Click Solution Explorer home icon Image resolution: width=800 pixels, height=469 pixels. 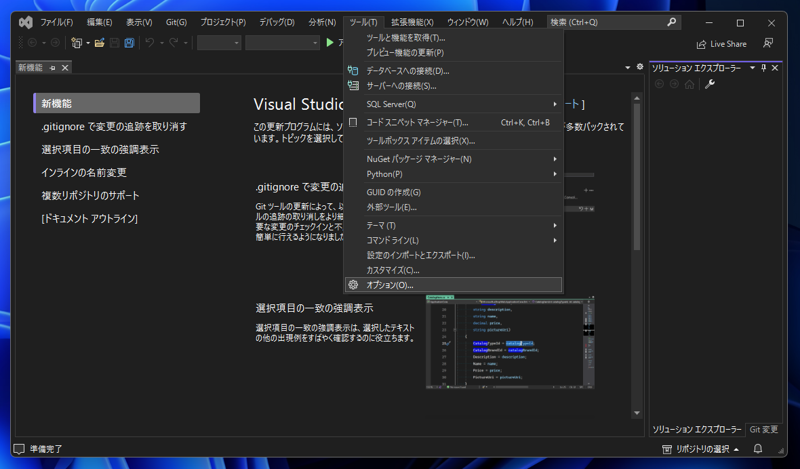(x=690, y=84)
